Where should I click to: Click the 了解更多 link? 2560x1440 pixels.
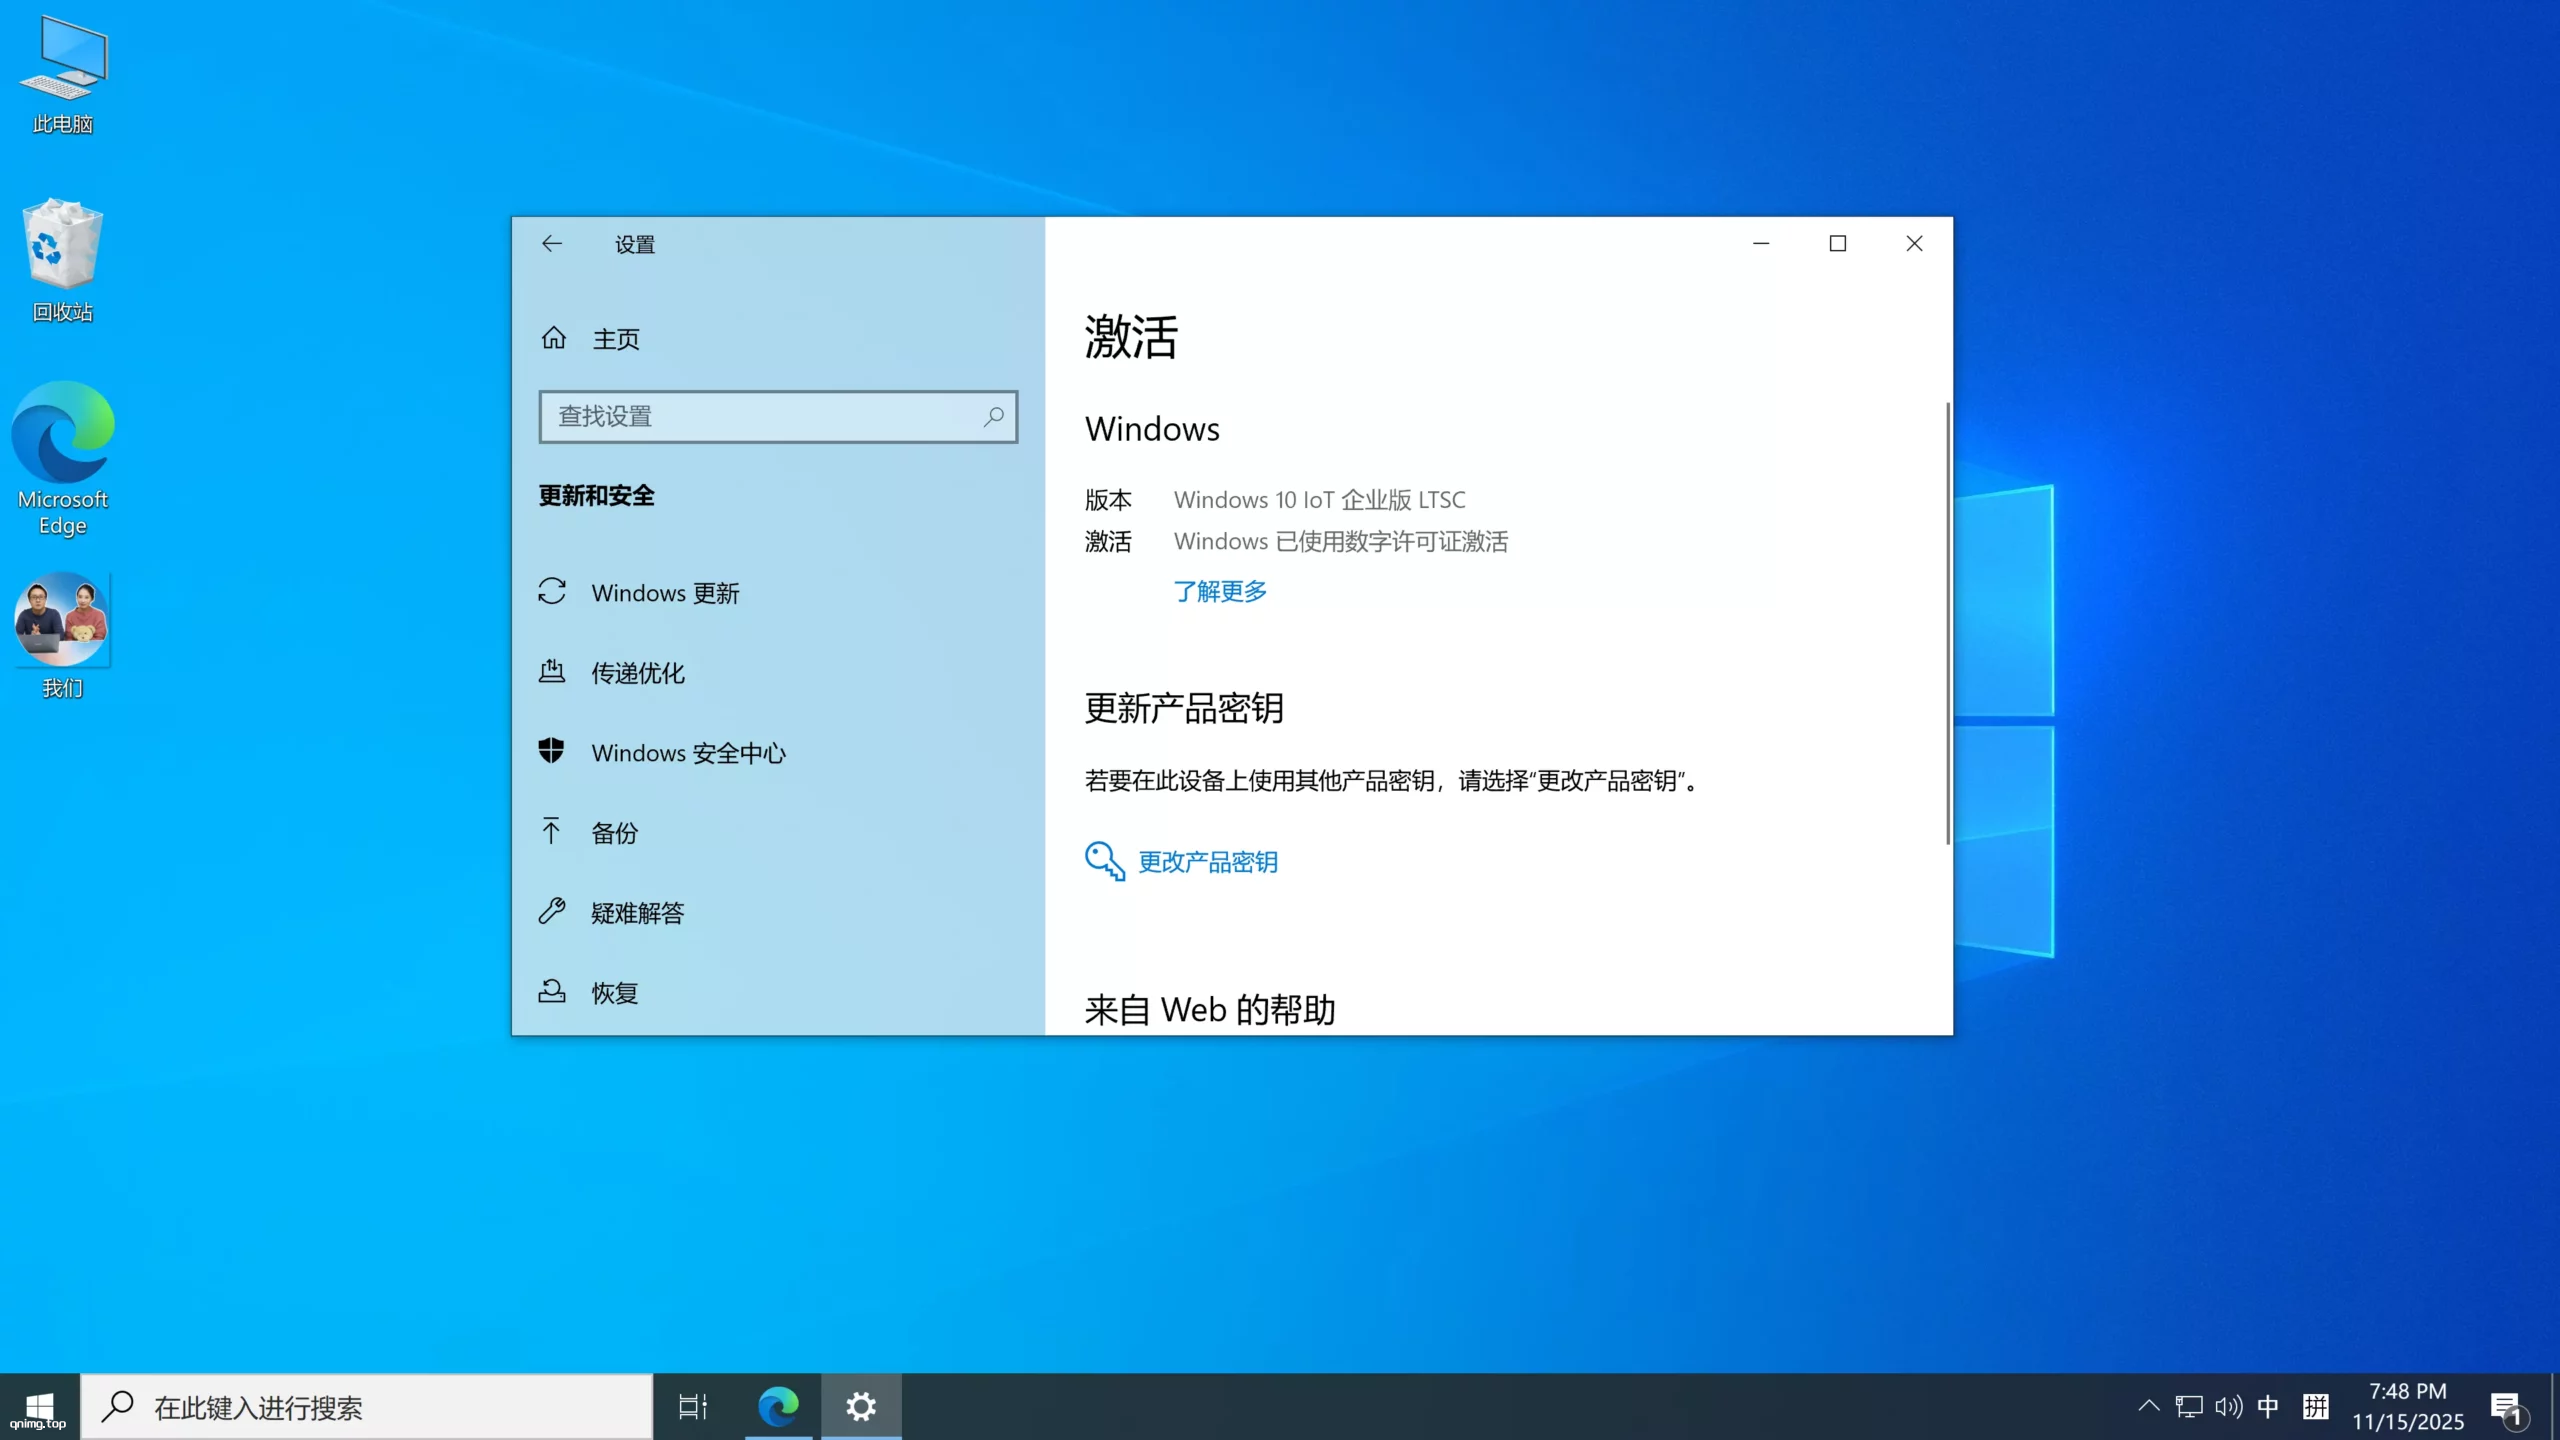tap(1219, 591)
